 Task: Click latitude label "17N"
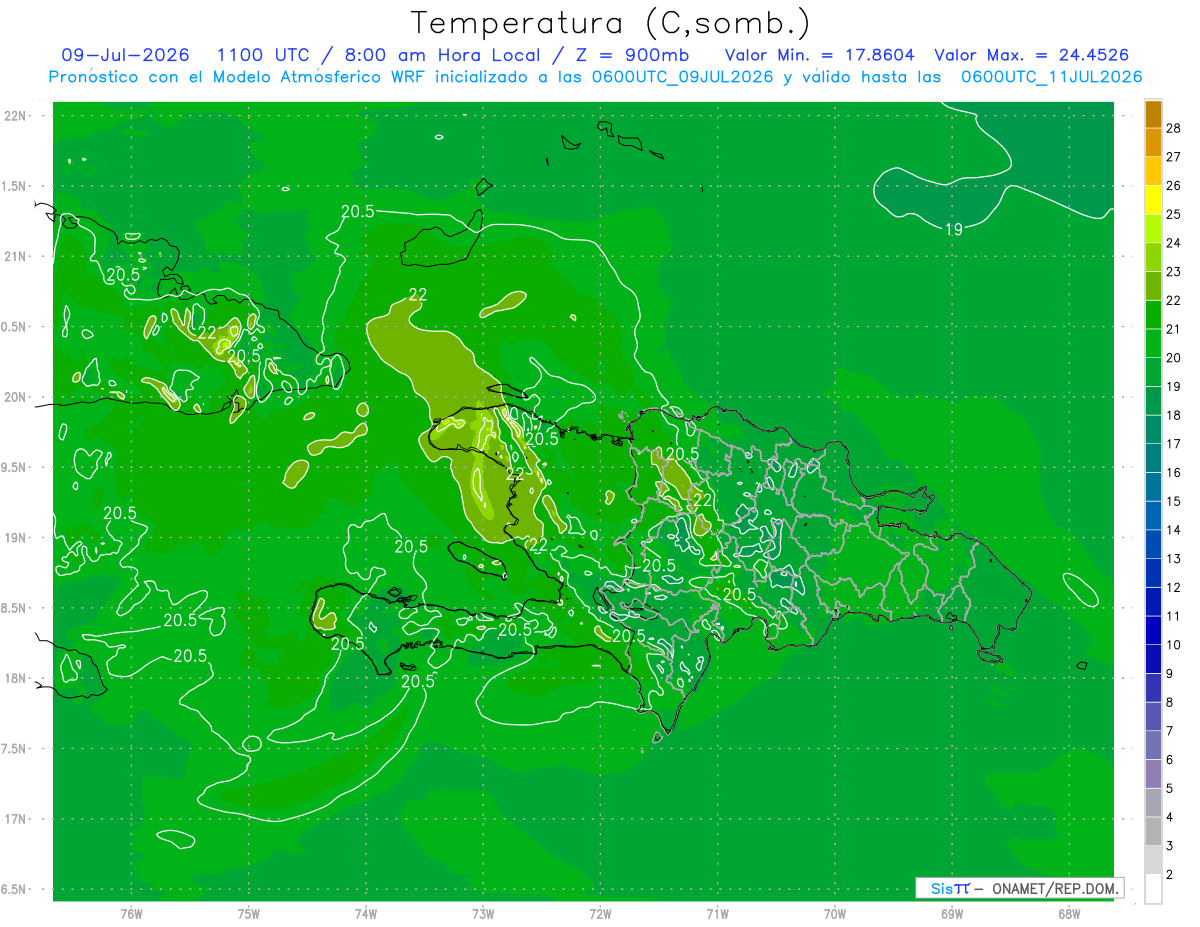(x=15, y=819)
